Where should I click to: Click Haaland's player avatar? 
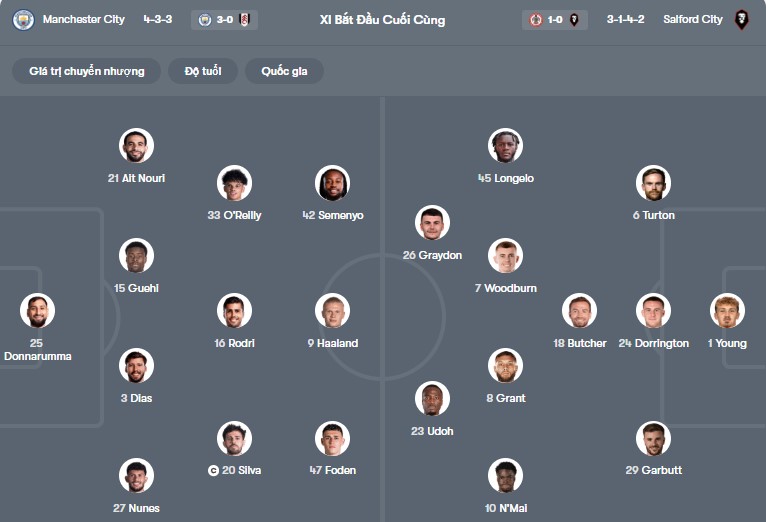coord(333,311)
